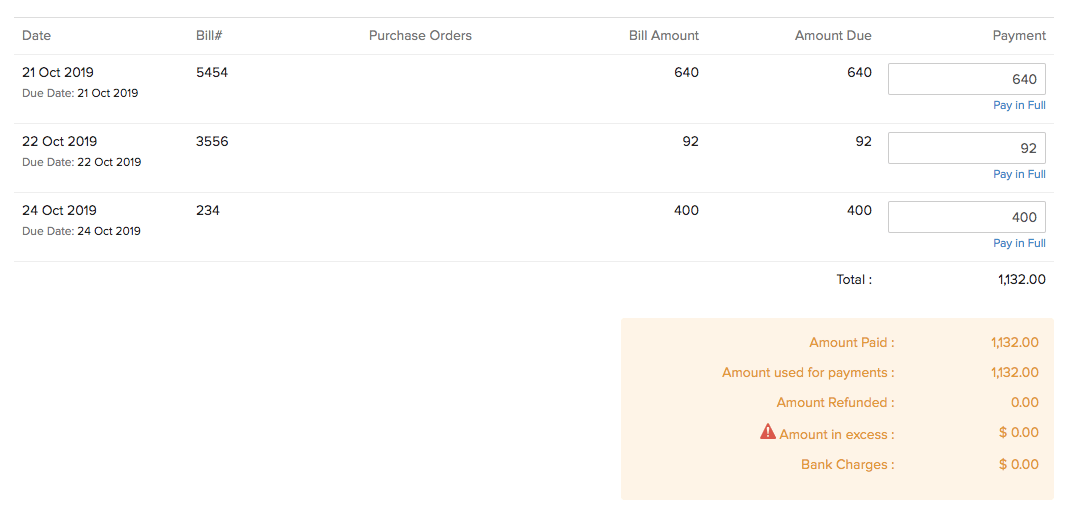Click the Amount Paid value in summary
This screenshot has width=1071, height=516.
click(1014, 342)
